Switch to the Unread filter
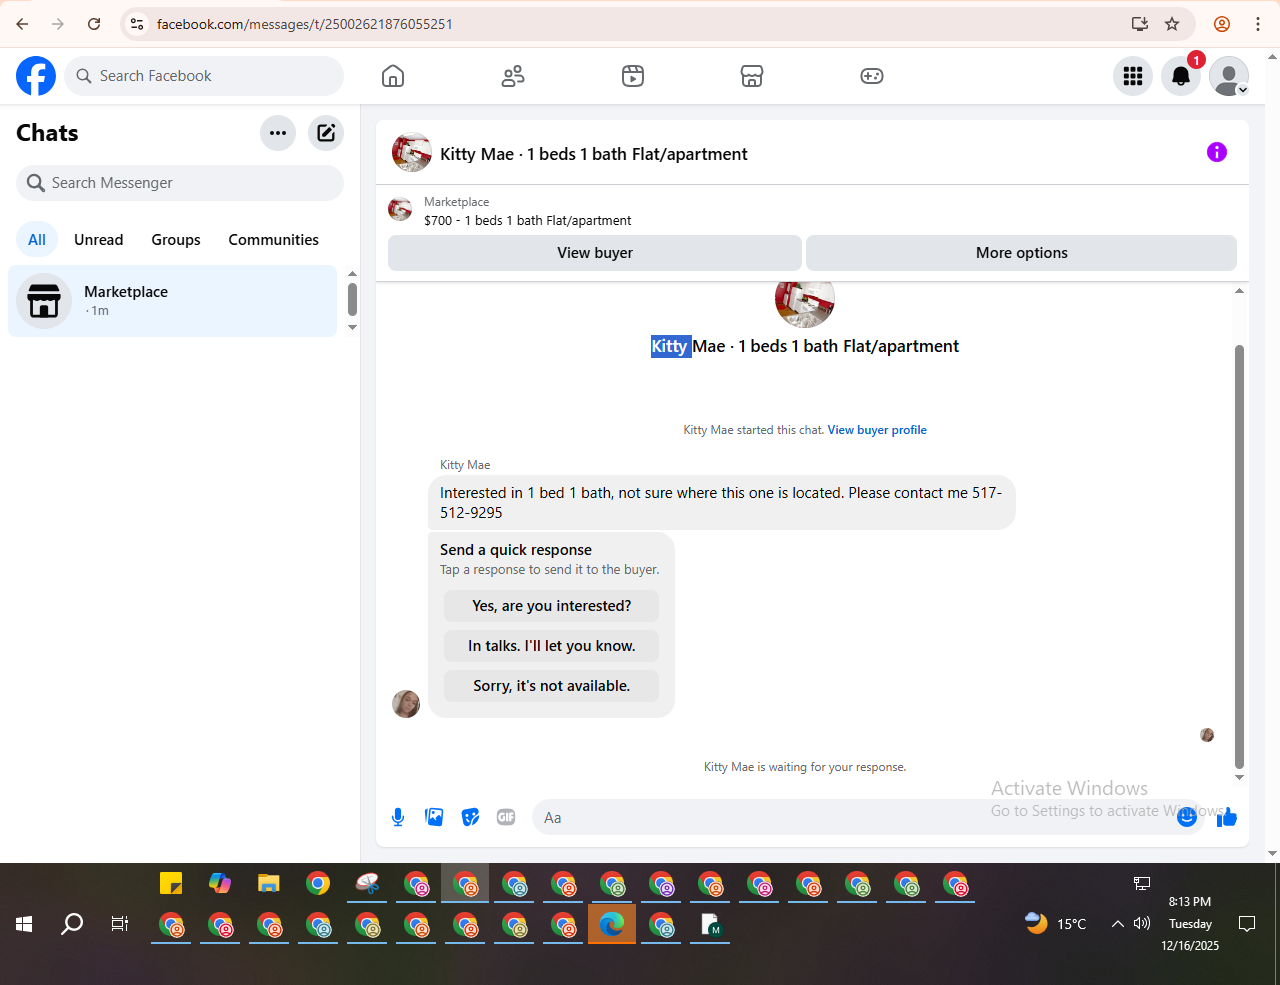The width and height of the screenshot is (1280, 985). click(x=99, y=240)
